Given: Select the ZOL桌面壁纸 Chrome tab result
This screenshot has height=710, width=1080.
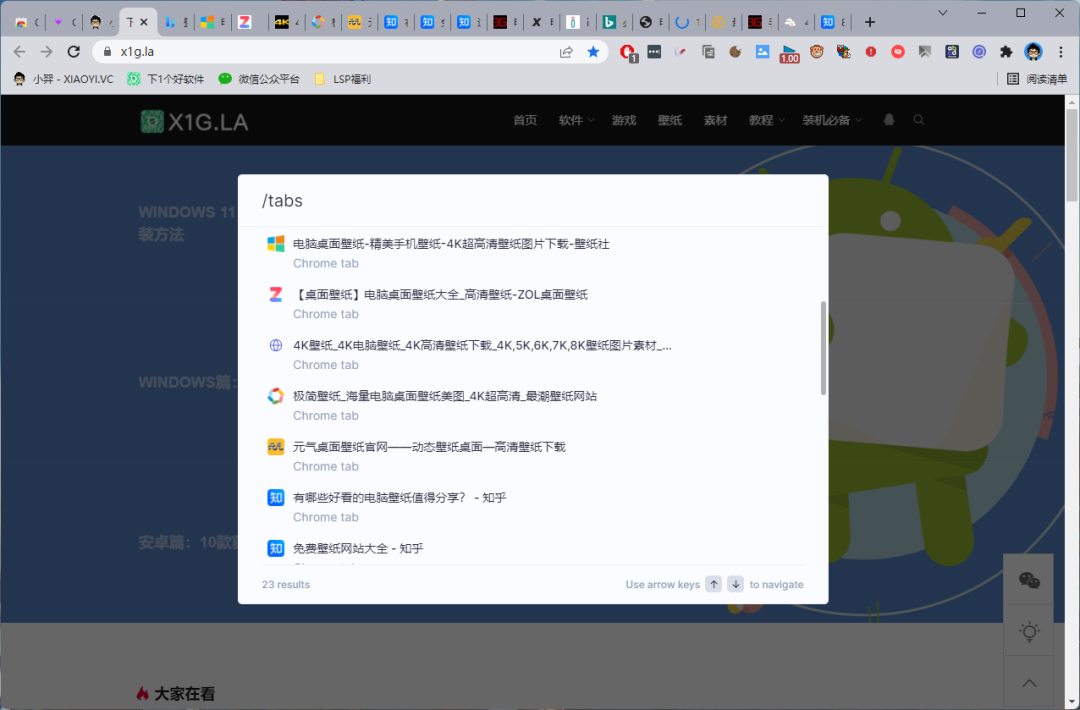Looking at the screenshot, I should [x=440, y=295].
